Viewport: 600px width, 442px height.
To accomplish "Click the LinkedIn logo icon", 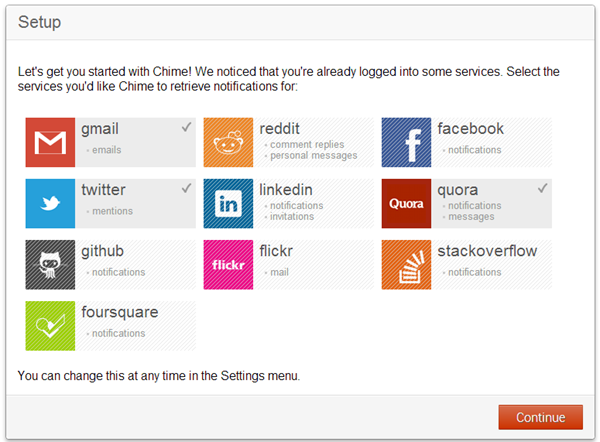I will (229, 204).
